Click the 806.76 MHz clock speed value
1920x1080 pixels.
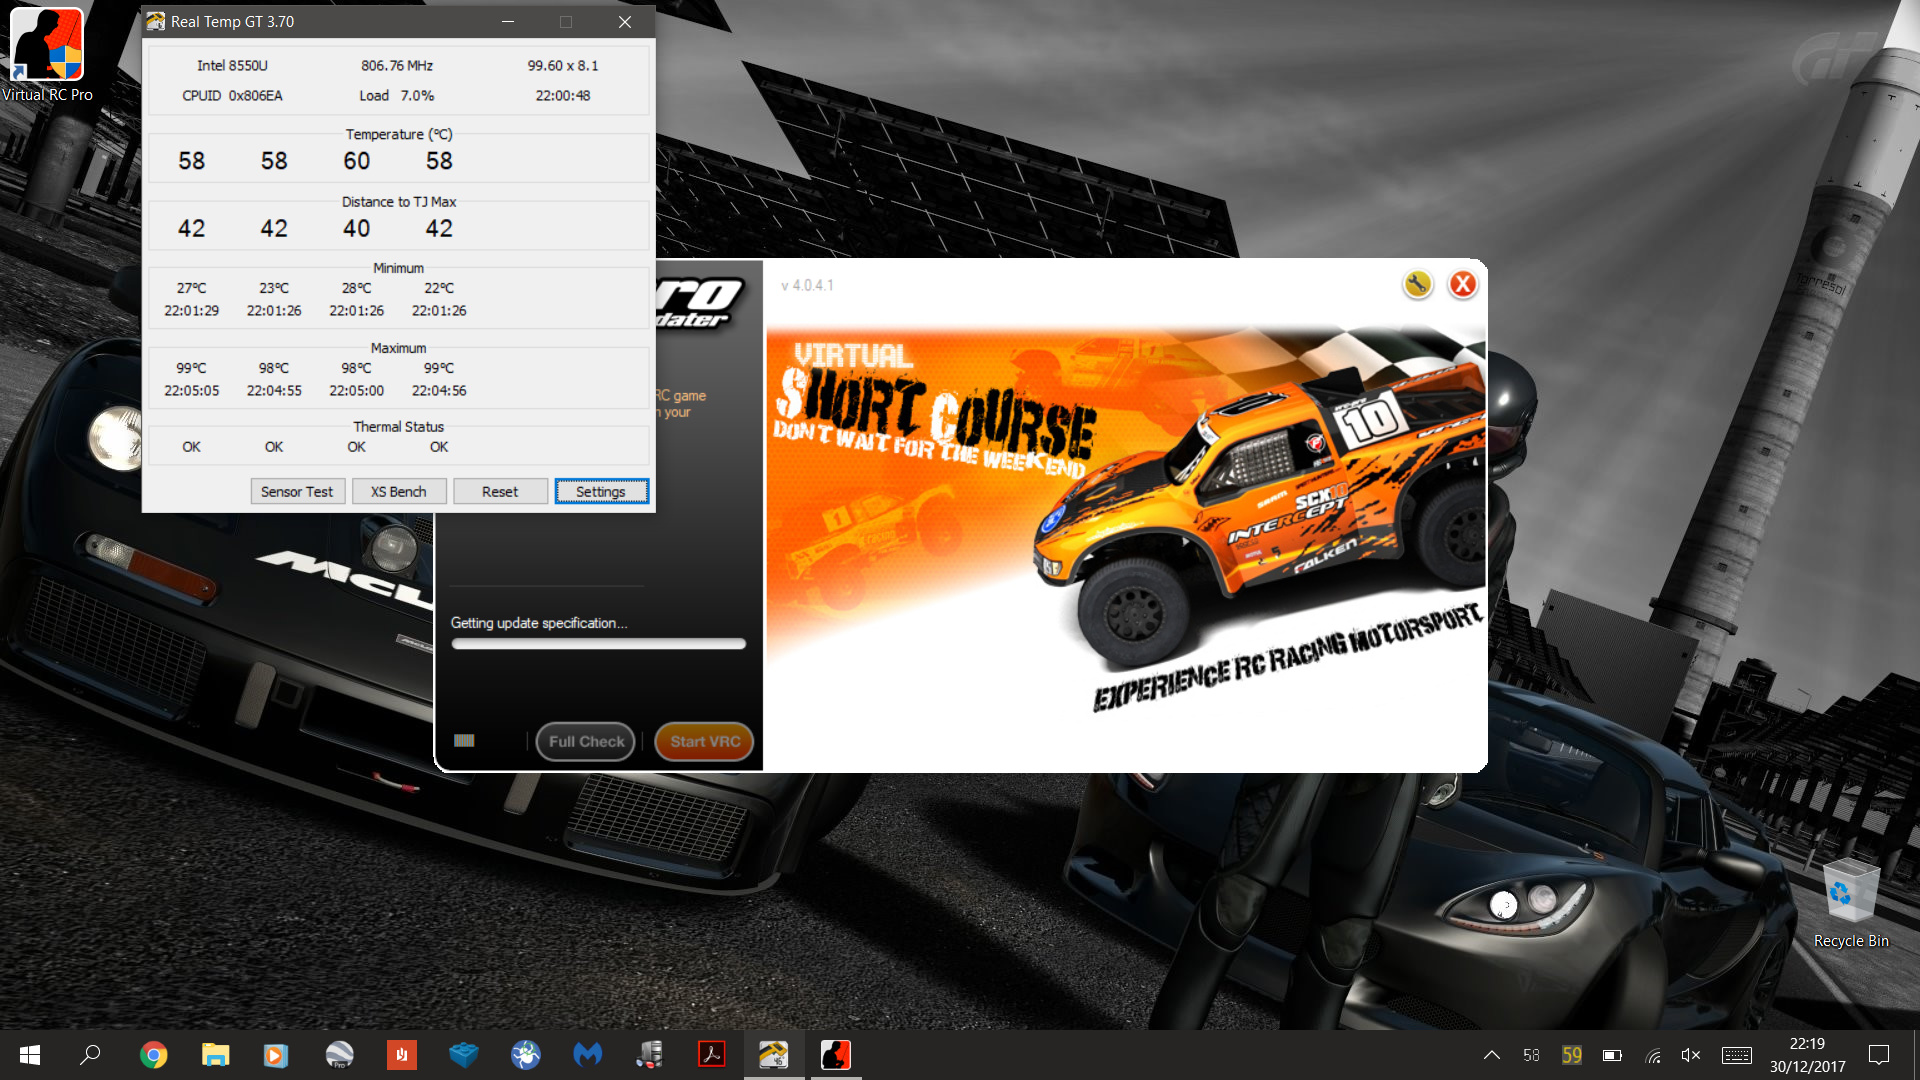(x=397, y=65)
